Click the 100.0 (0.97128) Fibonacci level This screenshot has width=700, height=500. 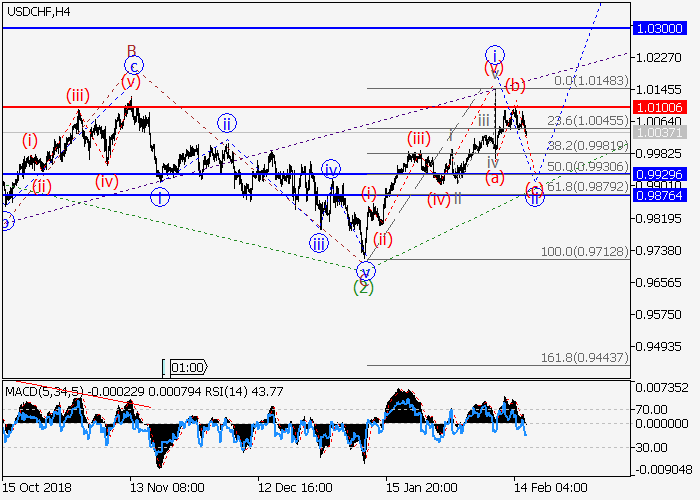(586, 251)
